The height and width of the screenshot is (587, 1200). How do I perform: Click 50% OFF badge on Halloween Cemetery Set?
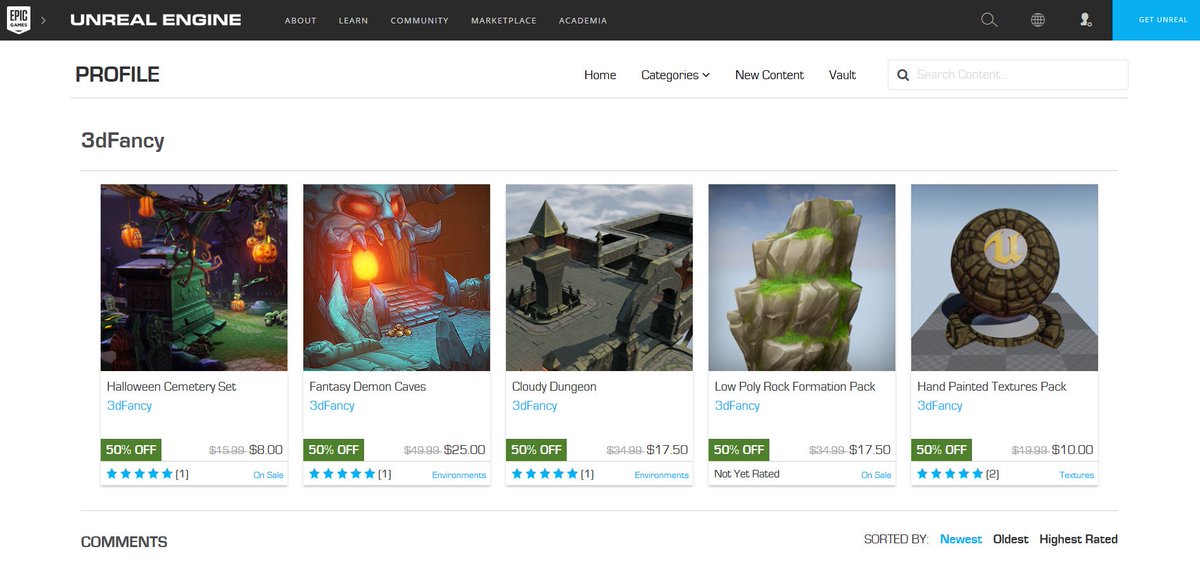tap(131, 450)
